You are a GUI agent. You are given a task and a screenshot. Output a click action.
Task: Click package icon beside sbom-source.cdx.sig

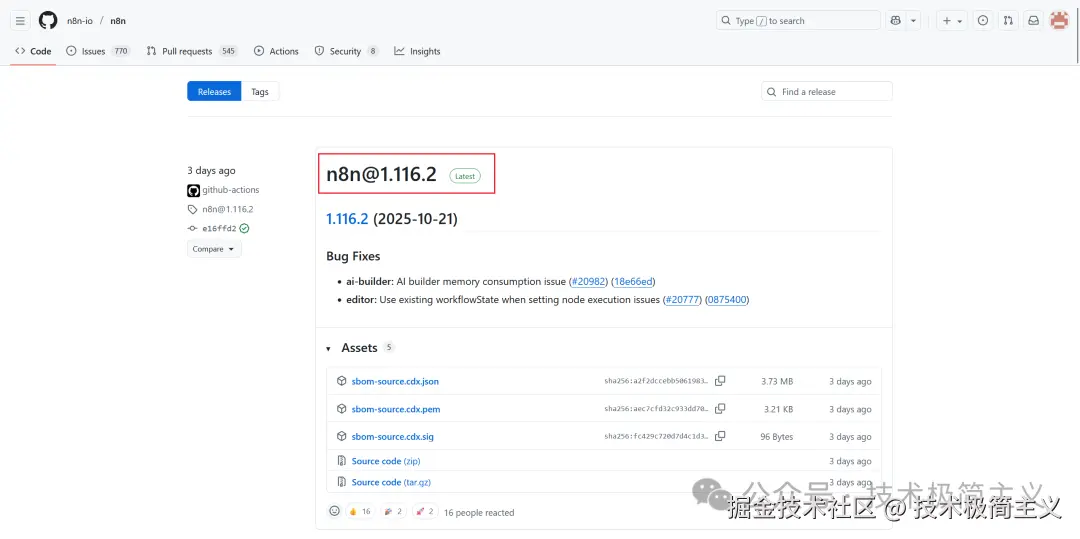tap(341, 436)
